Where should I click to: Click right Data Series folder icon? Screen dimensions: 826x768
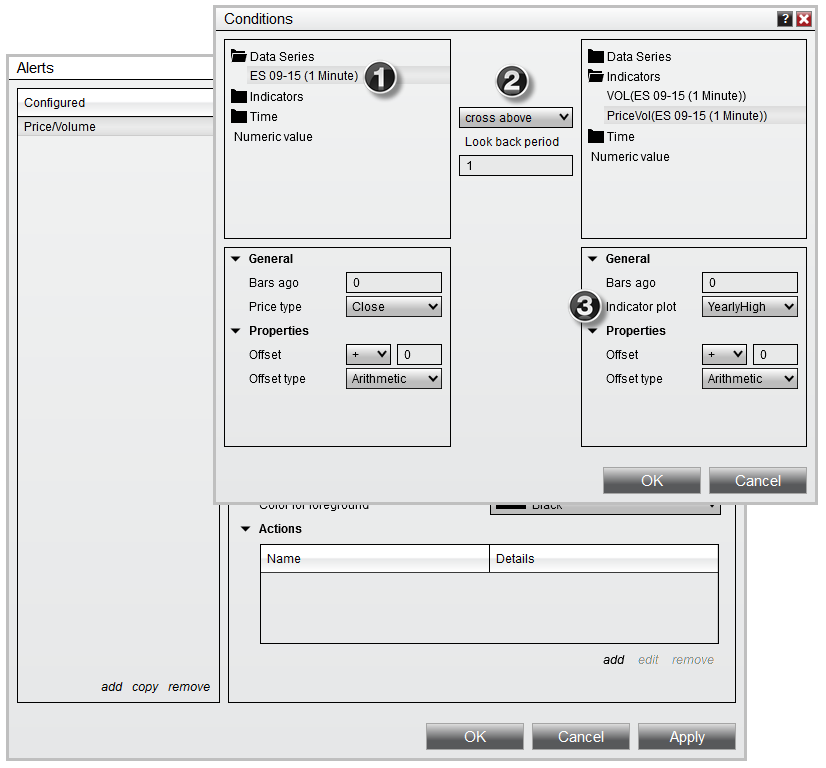[x=596, y=57]
